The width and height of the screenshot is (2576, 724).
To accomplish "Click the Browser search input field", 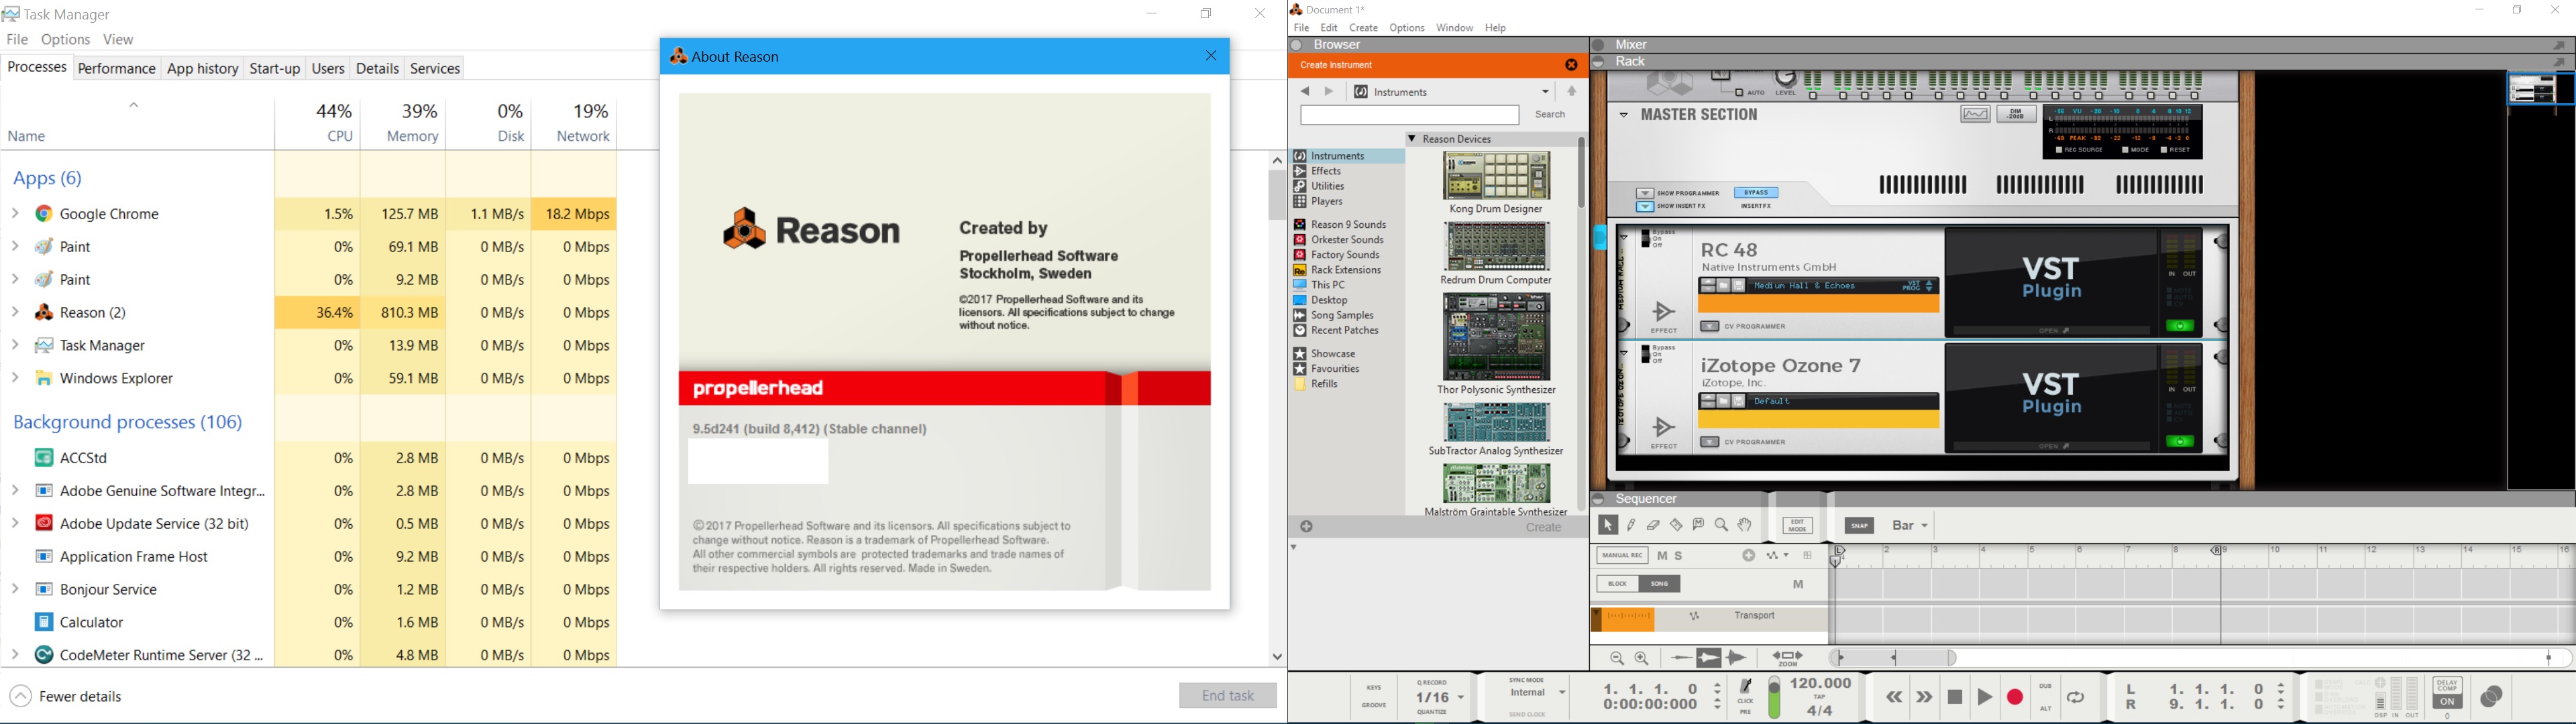I will (1410, 115).
